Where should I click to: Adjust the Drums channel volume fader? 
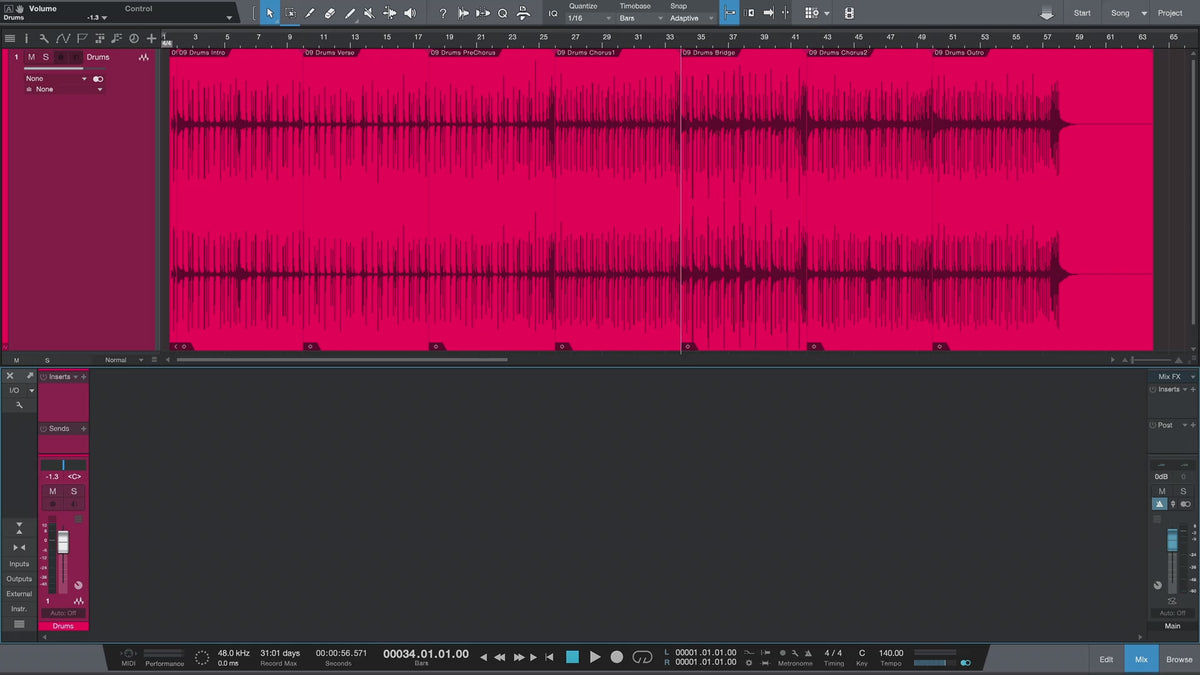[63, 542]
